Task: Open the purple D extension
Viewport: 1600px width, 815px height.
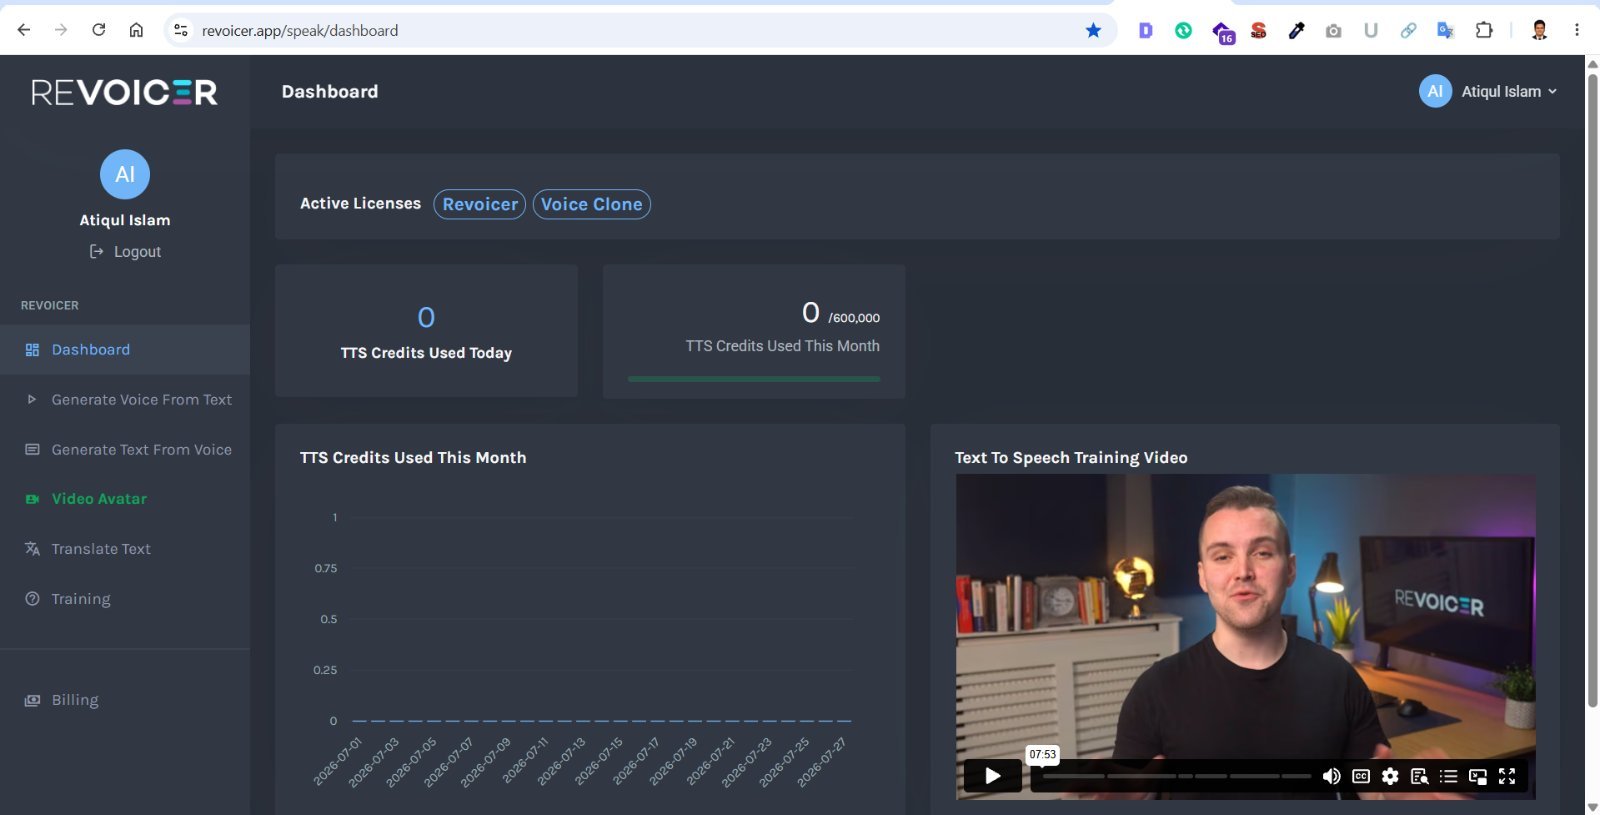Action: (1146, 30)
